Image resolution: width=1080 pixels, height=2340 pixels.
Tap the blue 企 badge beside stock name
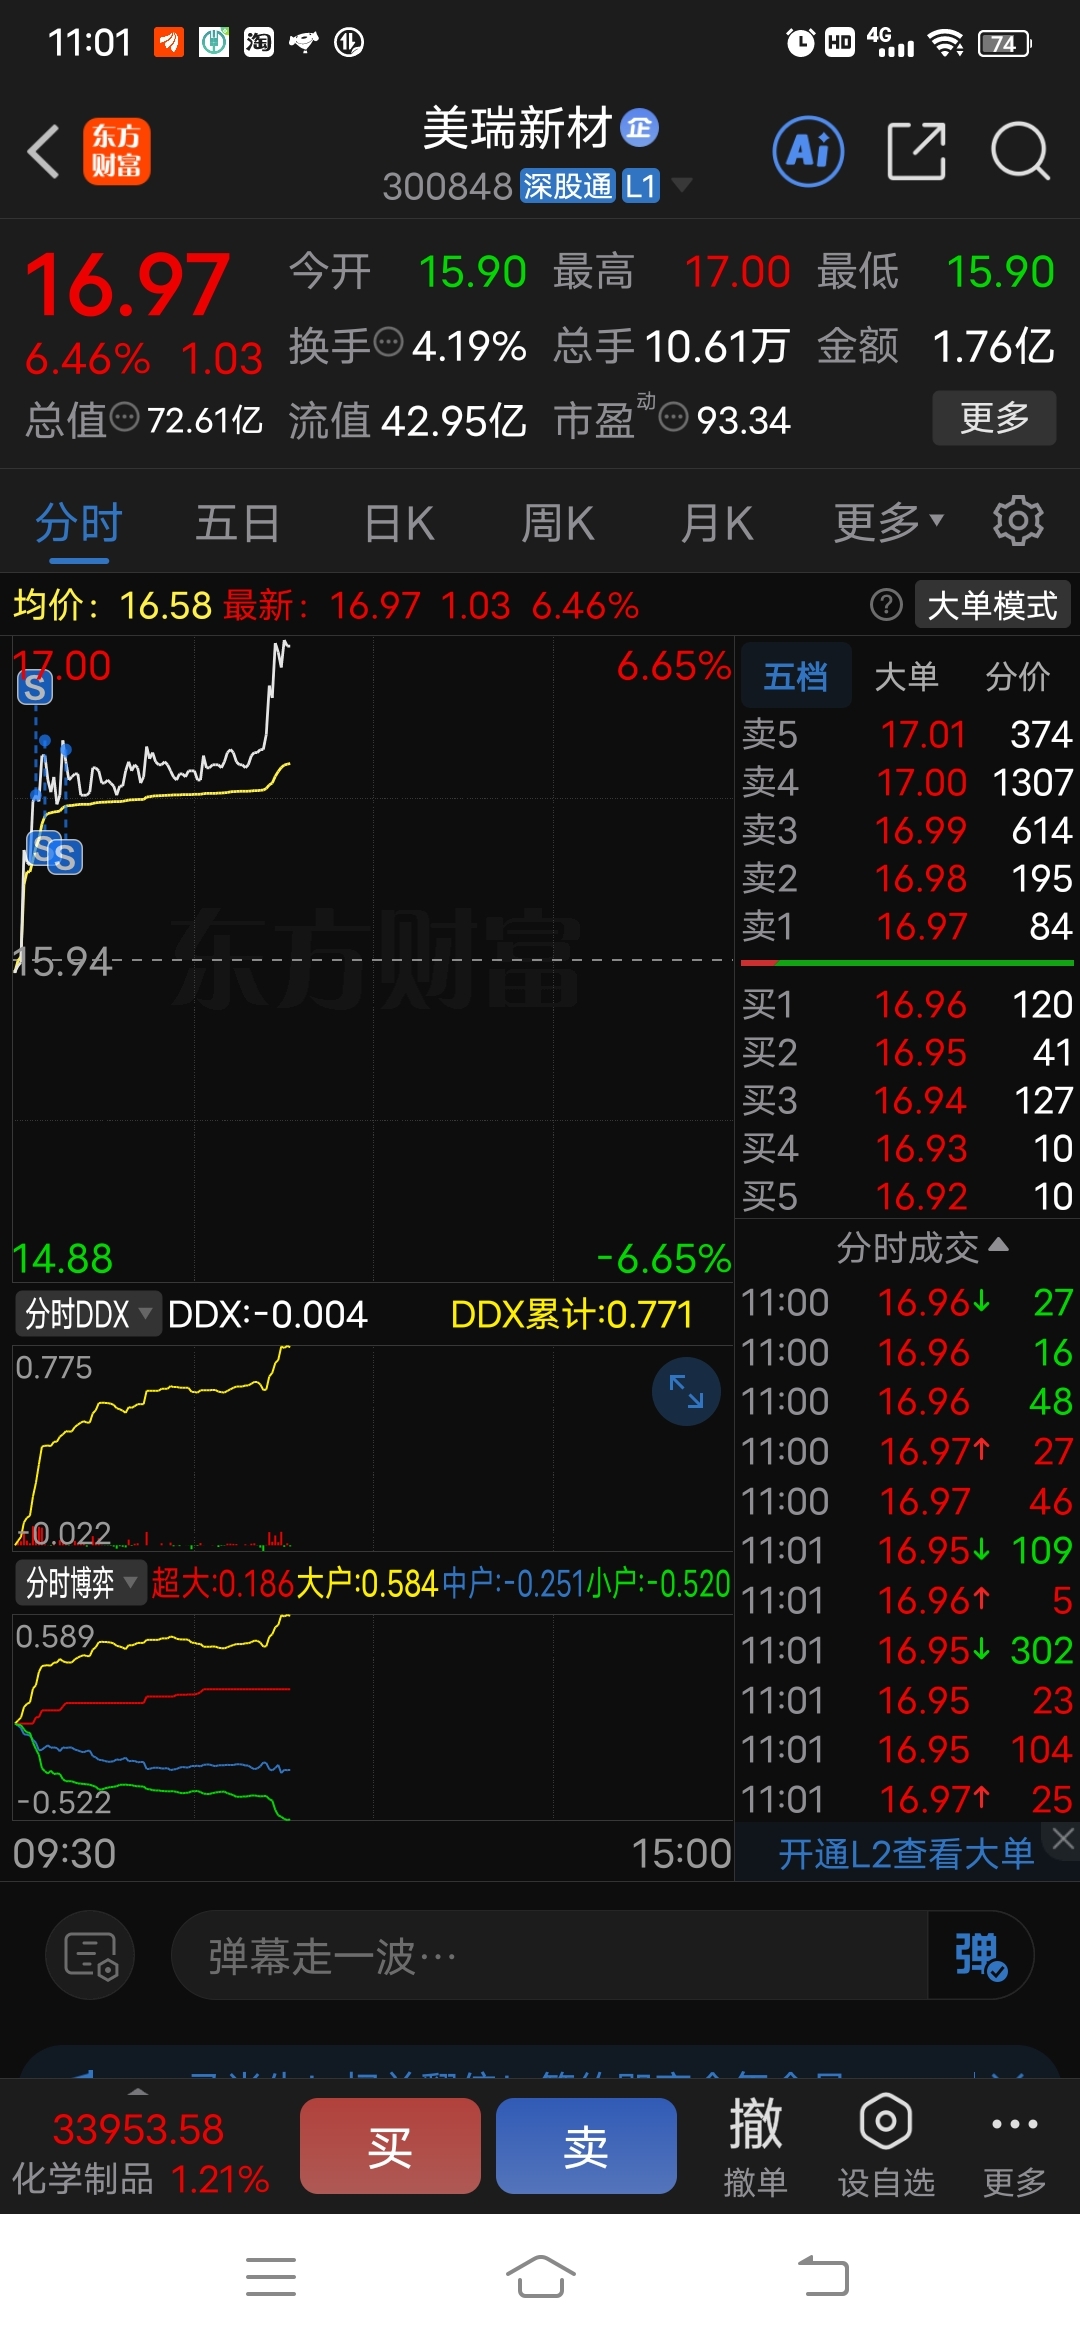(640, 128)
